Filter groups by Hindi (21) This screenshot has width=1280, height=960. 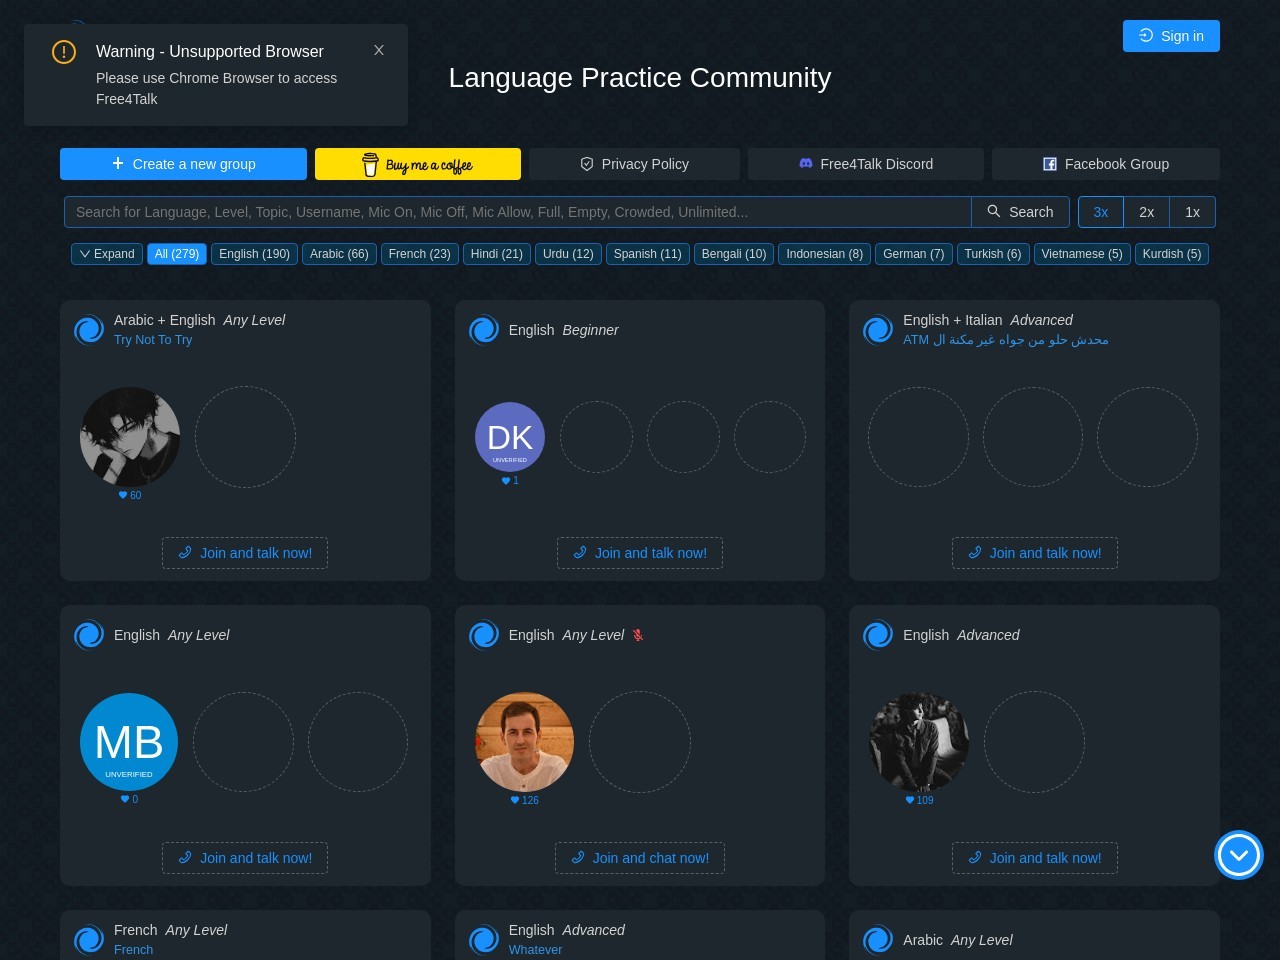click(x=497, y=254)
